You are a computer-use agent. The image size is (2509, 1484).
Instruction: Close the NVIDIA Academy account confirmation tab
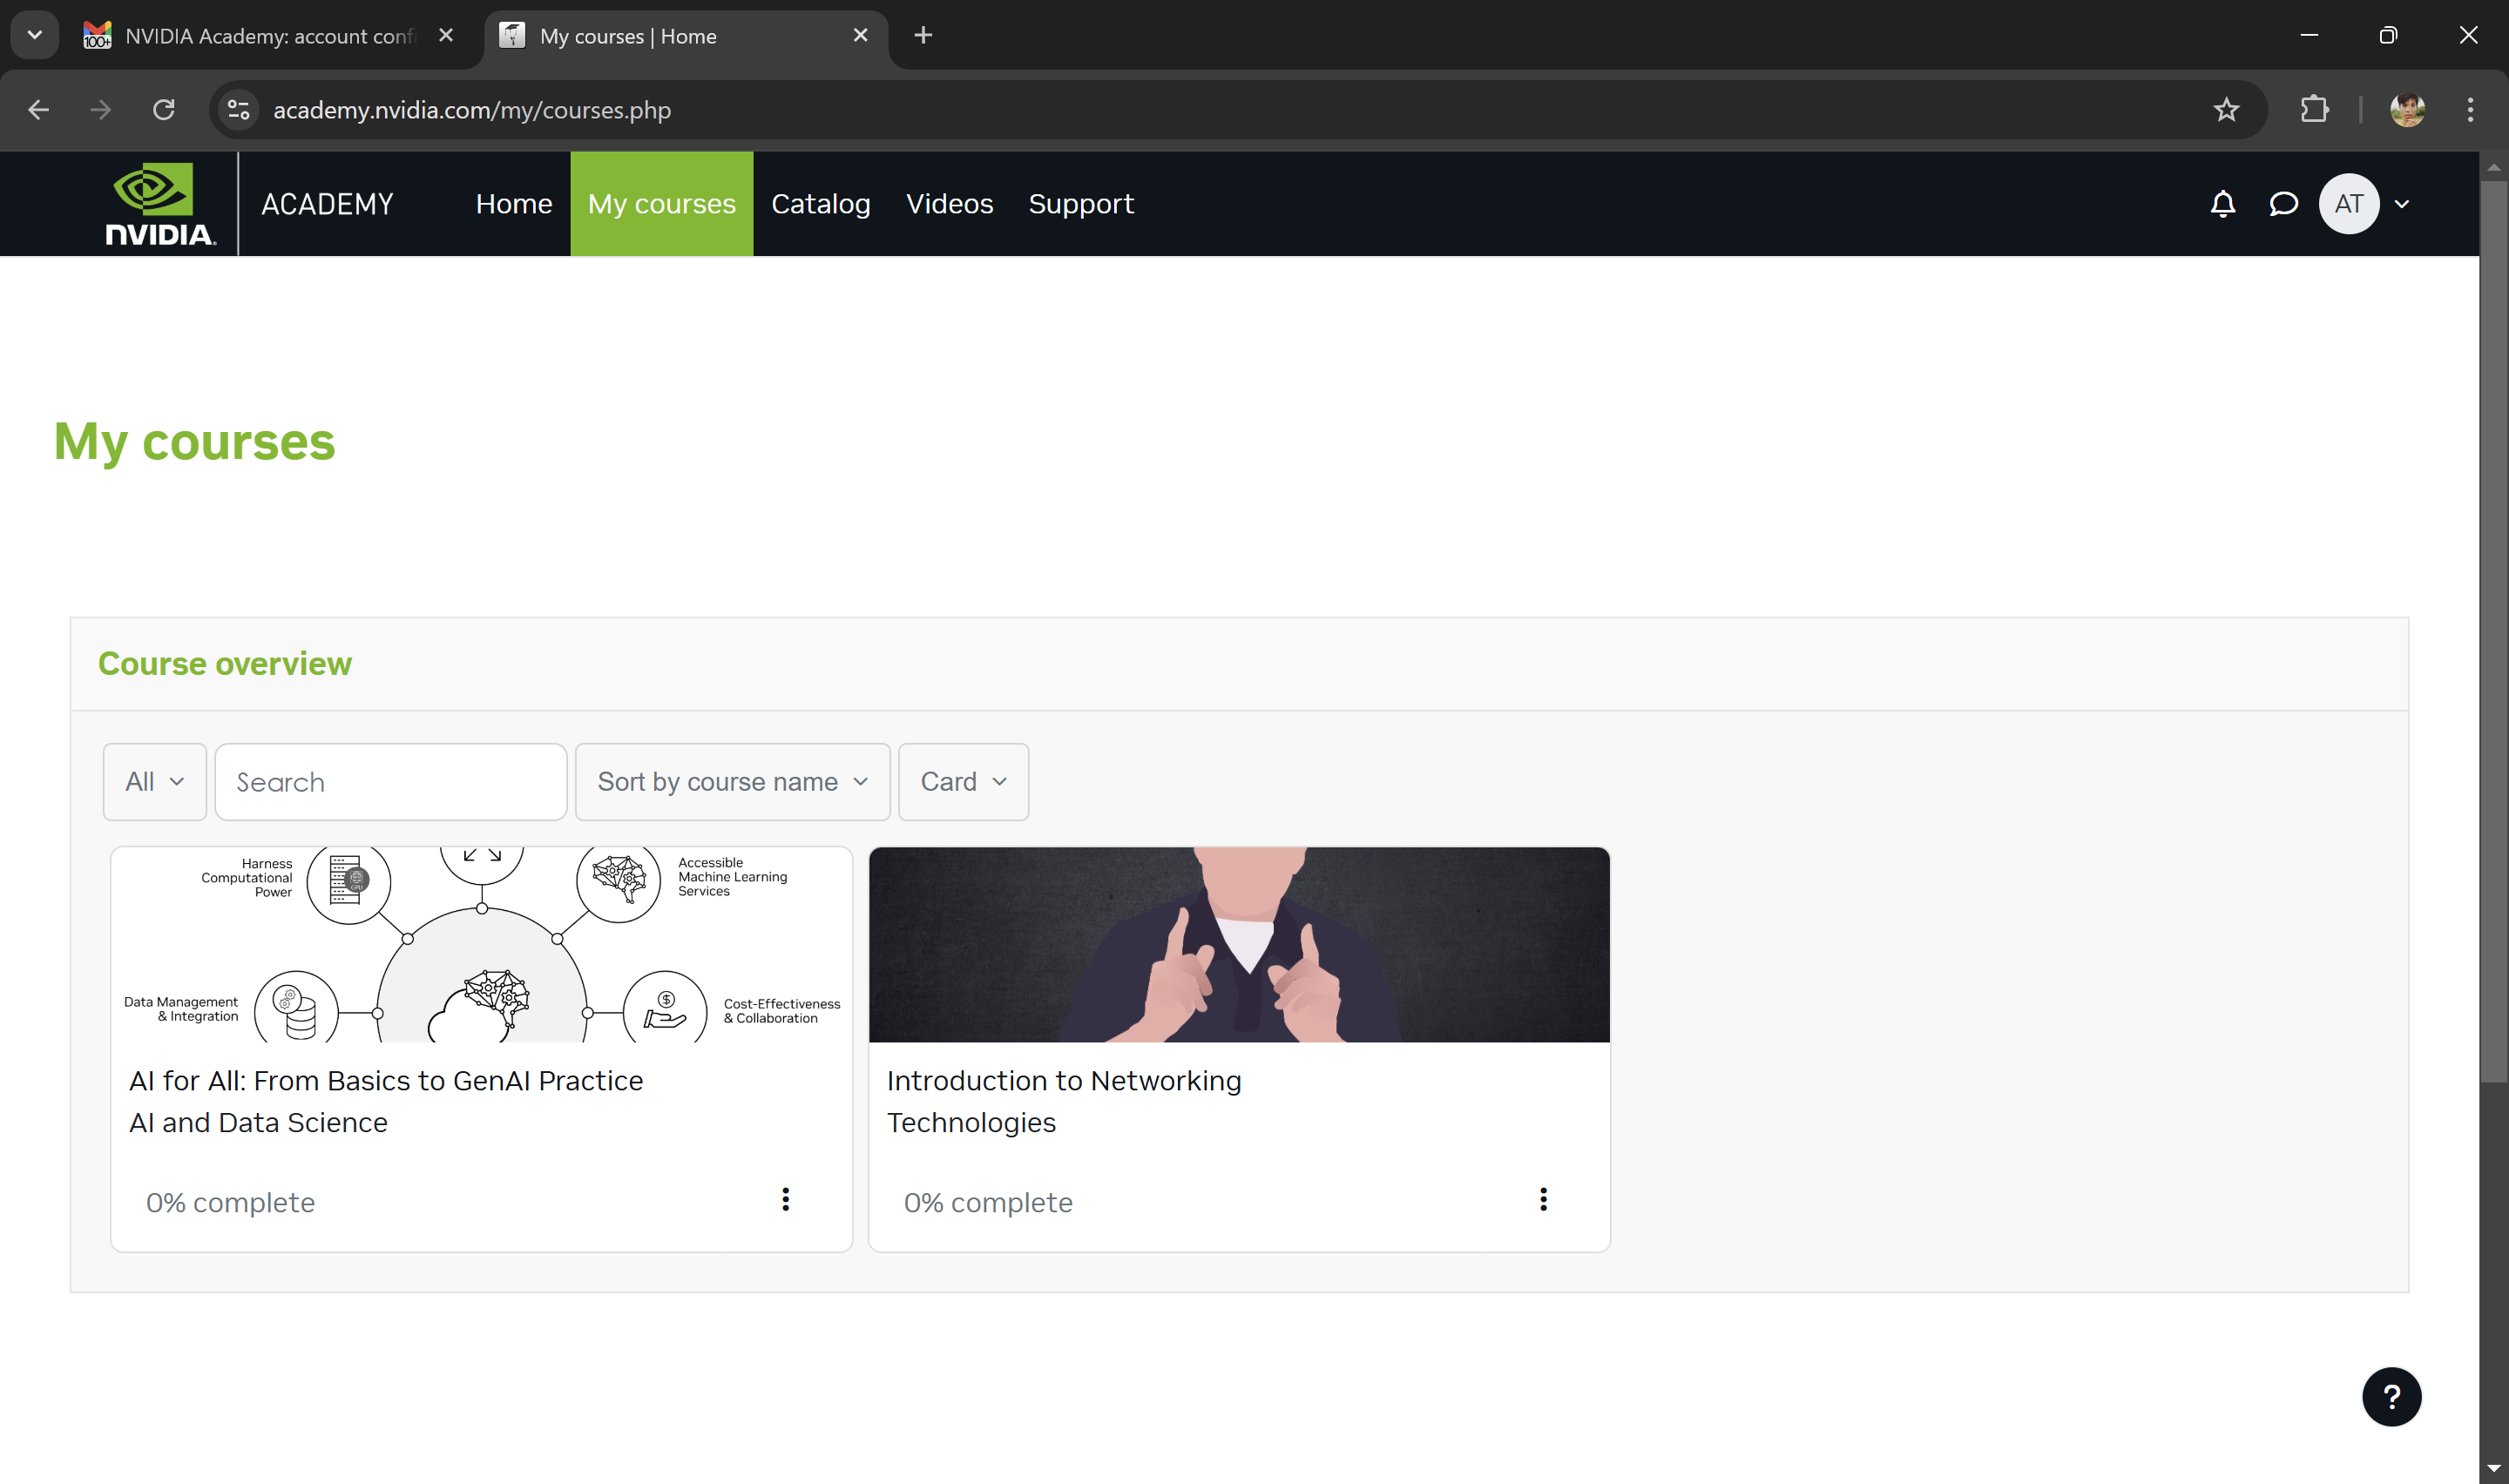click(x=446, y=35)
